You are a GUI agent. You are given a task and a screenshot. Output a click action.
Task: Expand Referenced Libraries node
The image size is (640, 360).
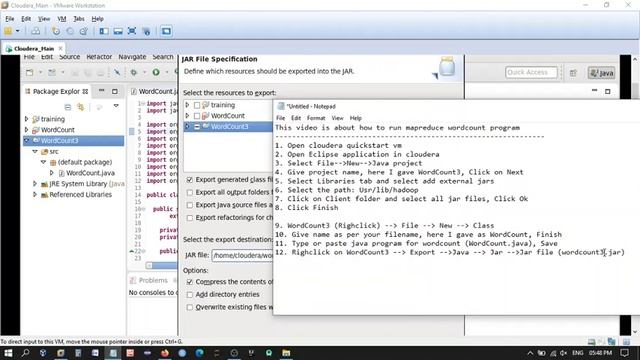tap(35, 195)
